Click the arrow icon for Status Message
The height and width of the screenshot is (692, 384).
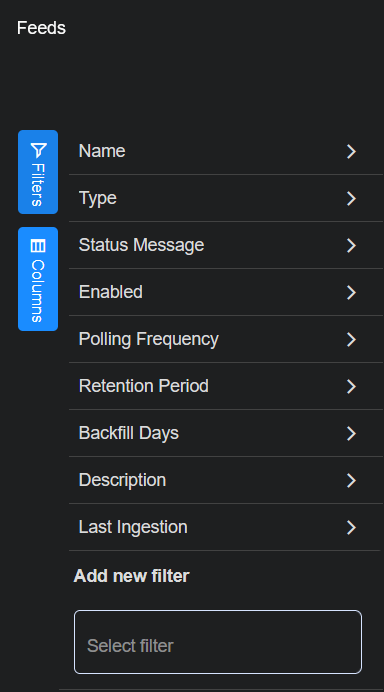[351, 245]
